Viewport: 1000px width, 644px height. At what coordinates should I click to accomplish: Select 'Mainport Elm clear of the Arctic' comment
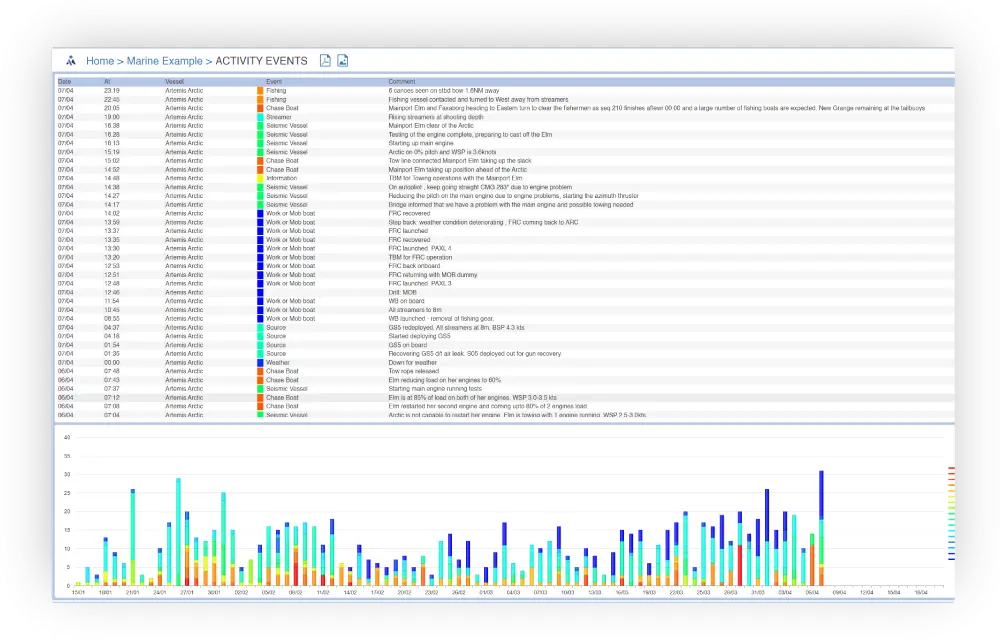(x=431, y=126)
